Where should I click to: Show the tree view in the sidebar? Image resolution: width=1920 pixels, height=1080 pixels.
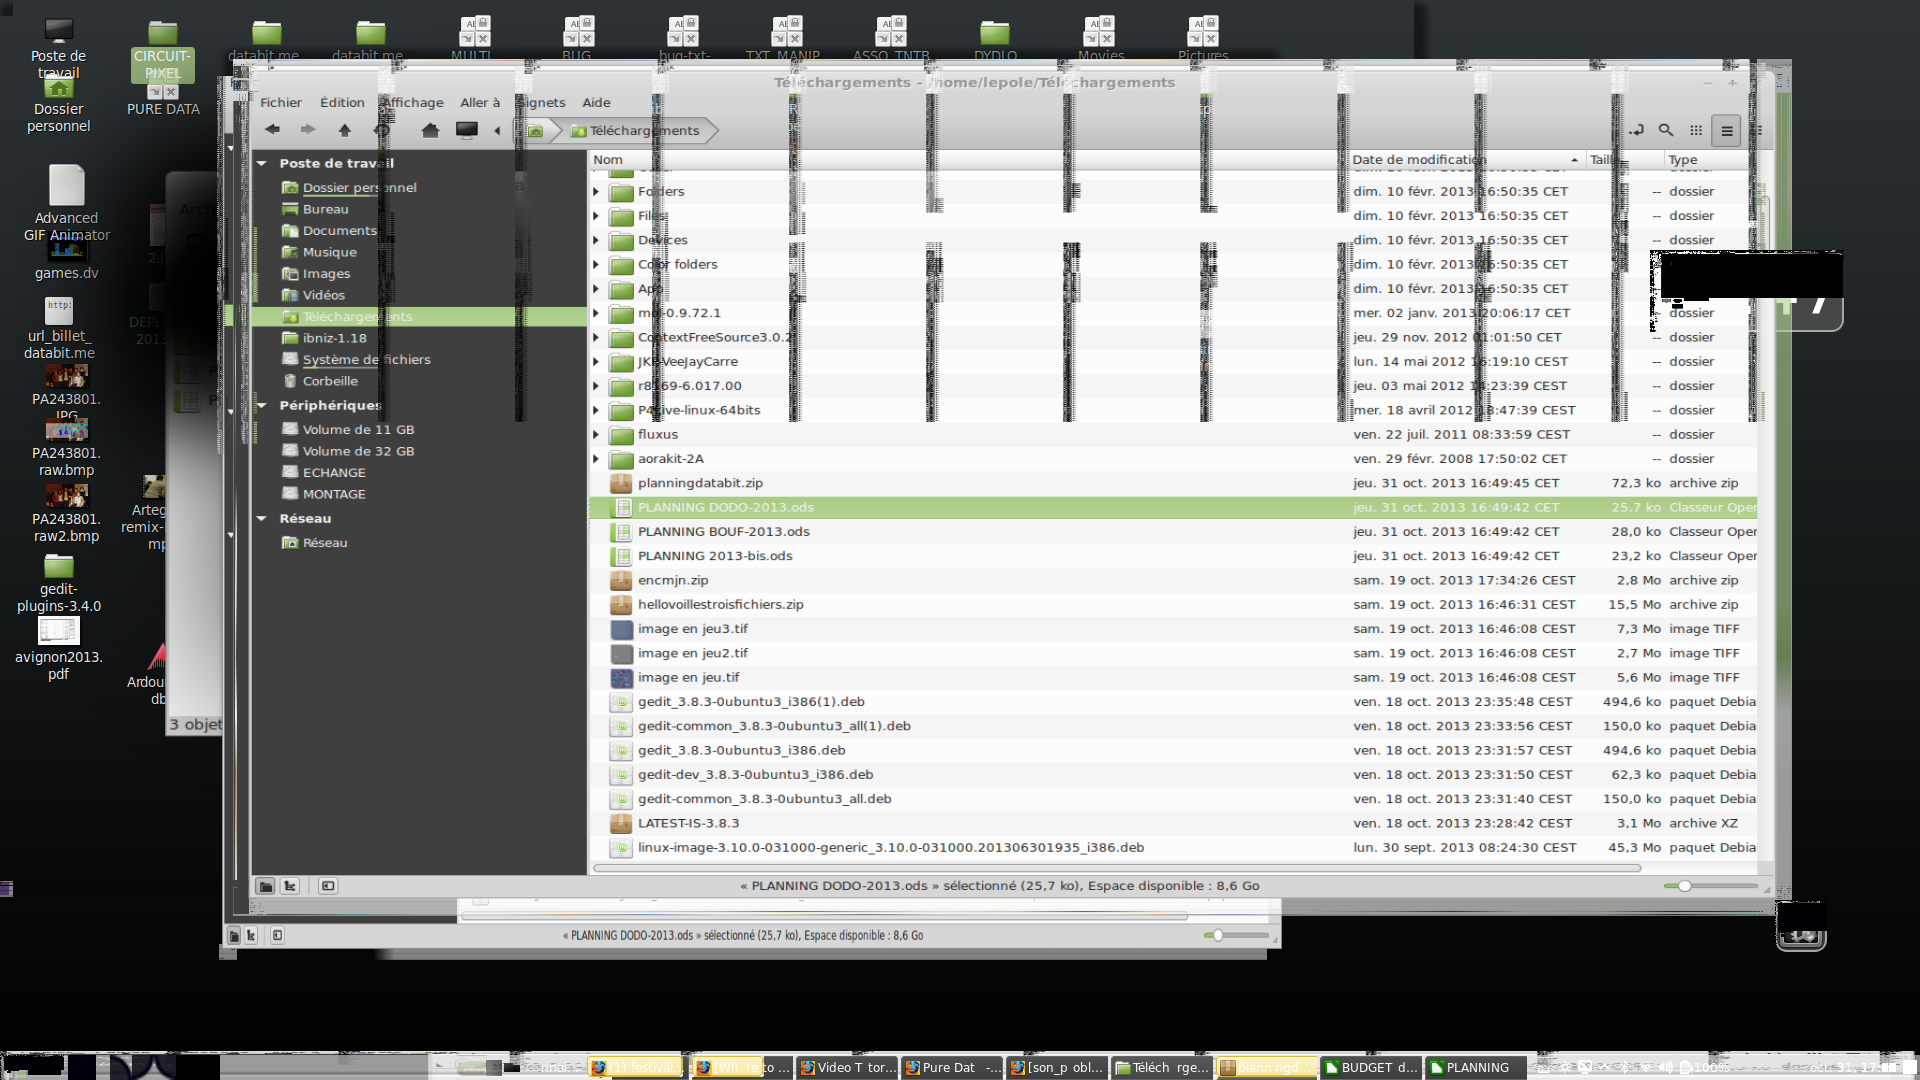(290, 886)
